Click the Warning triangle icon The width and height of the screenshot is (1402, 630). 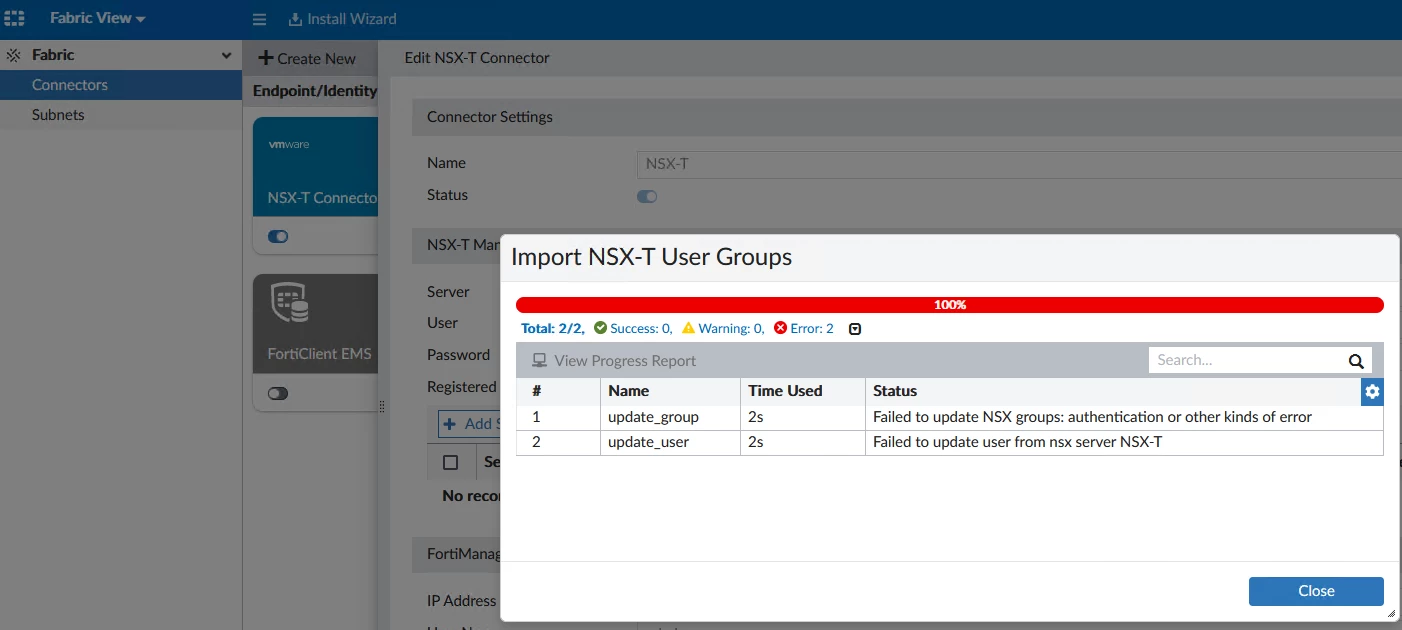688,328
